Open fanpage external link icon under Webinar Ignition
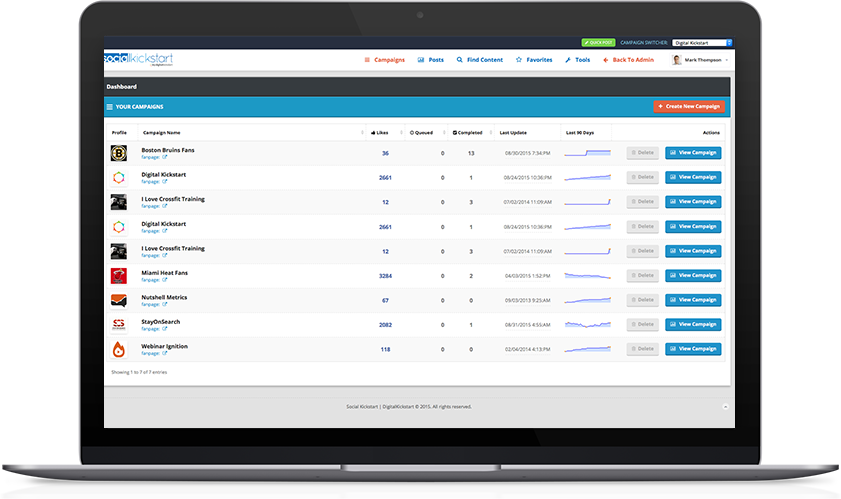Screen dimensions: 841x499 click(x=165, y=353)
